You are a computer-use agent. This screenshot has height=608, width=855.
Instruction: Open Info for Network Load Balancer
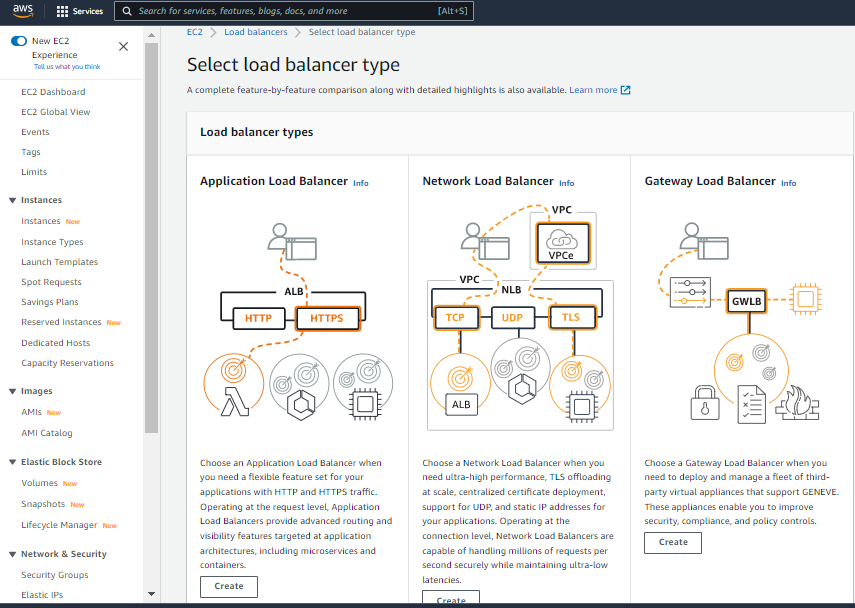pos(567,183)
